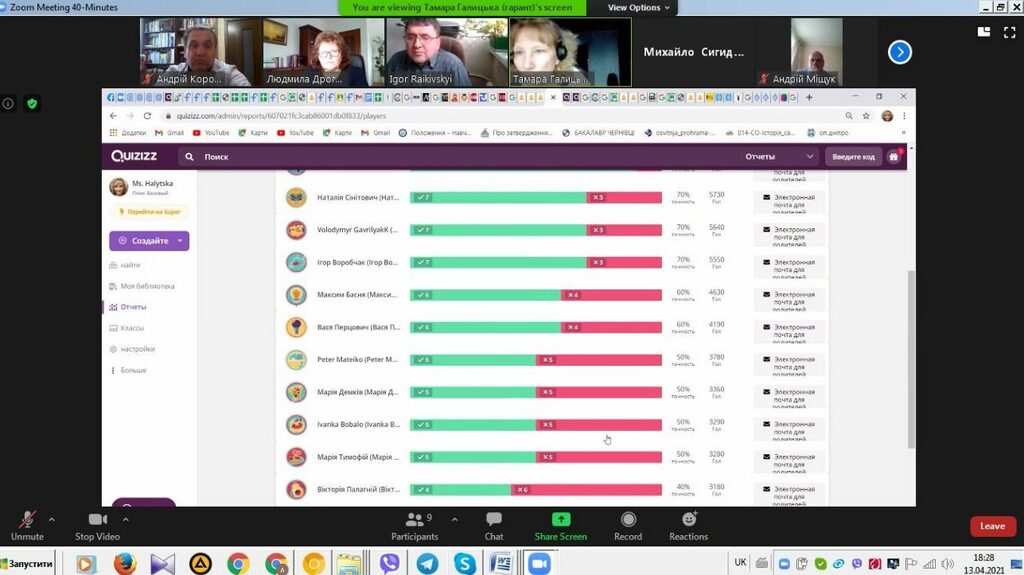1024x575 pixels.
Task: Show next video participants with blue arrow
Action: pyautogui.click(x=900, y=52)
